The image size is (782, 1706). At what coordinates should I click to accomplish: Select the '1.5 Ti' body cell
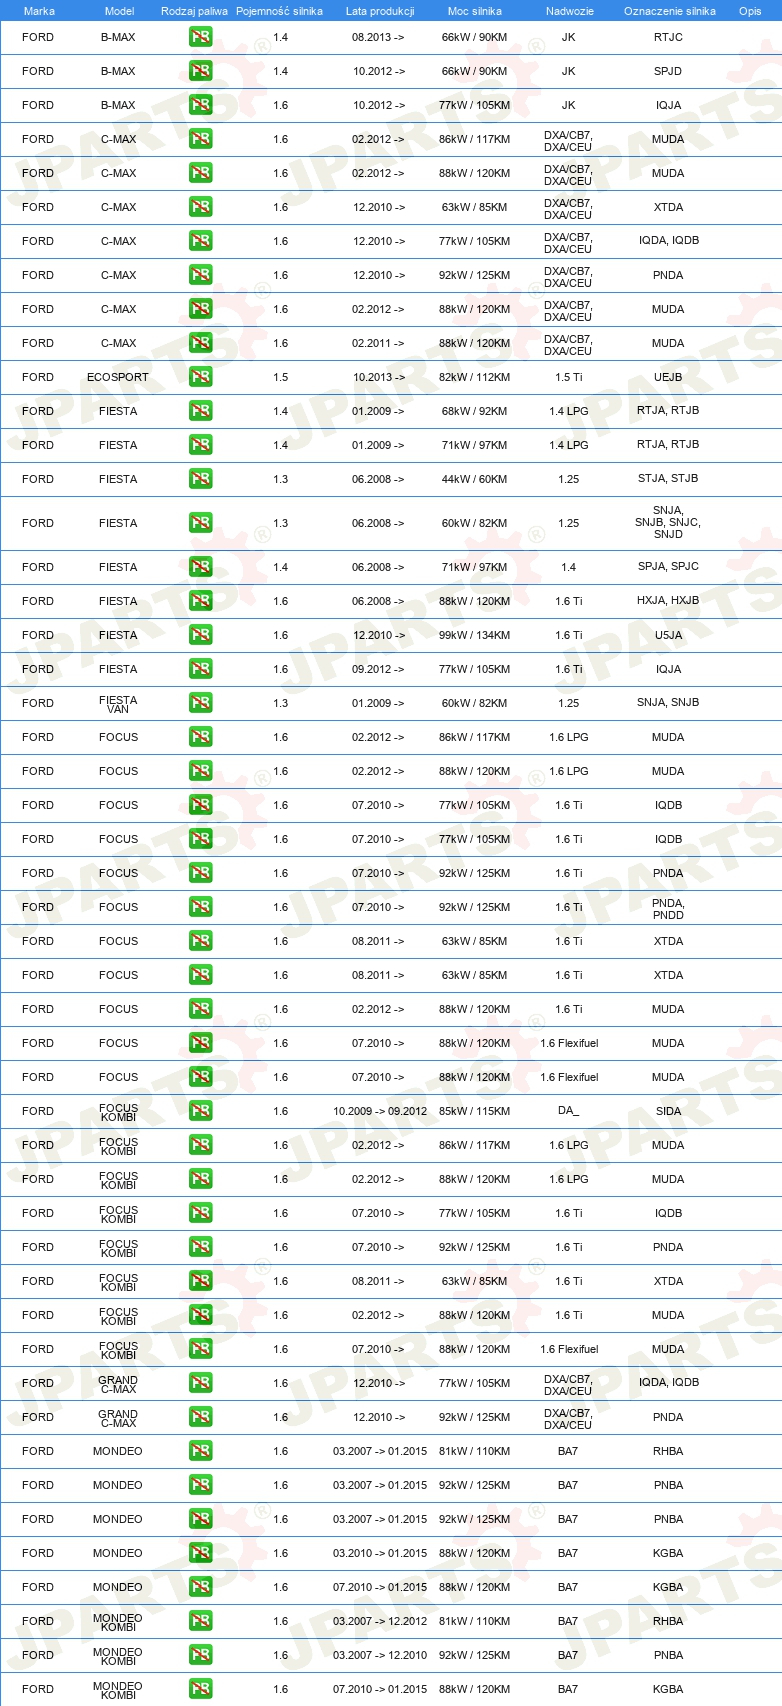[569, 377]
